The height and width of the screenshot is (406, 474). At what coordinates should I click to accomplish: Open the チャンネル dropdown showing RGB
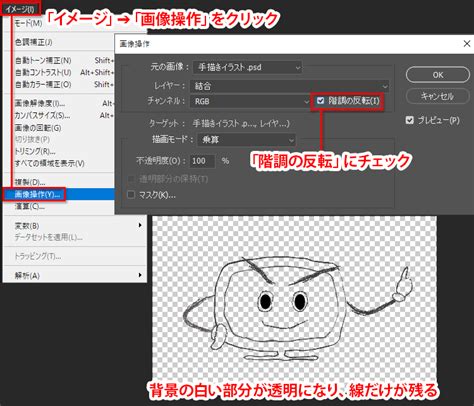[x=250, y=101]
